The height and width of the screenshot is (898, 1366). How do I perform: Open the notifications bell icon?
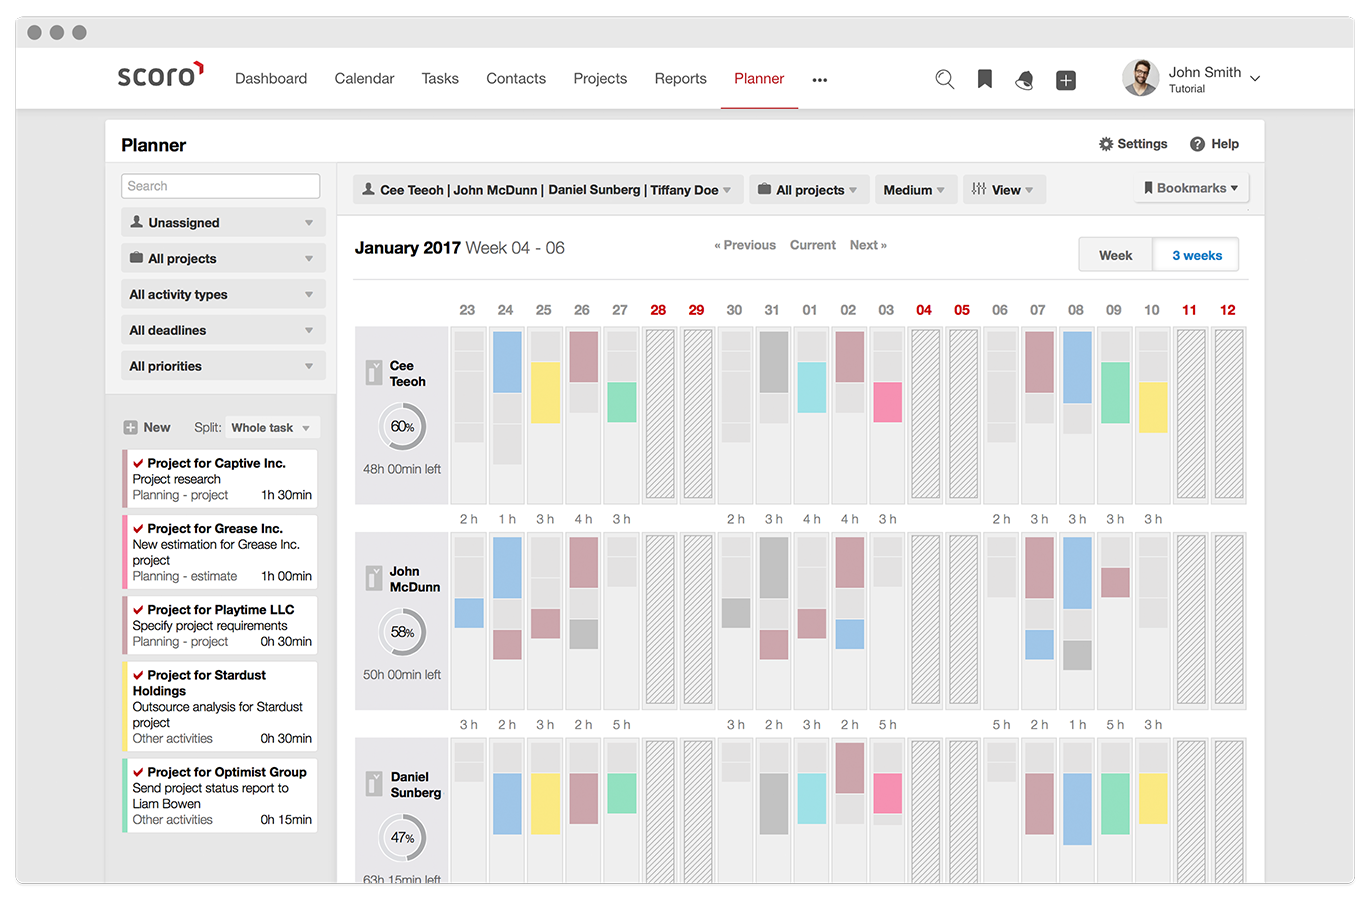1024,80
